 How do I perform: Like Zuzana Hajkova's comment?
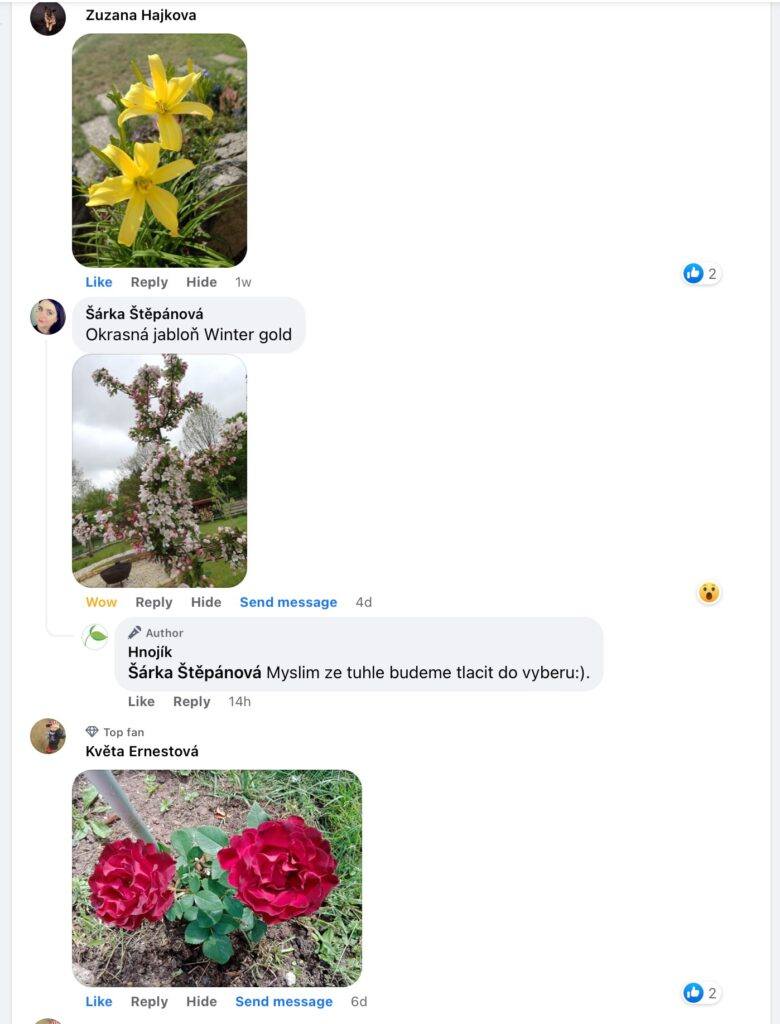pyautogui.click(x=99, y=282)
